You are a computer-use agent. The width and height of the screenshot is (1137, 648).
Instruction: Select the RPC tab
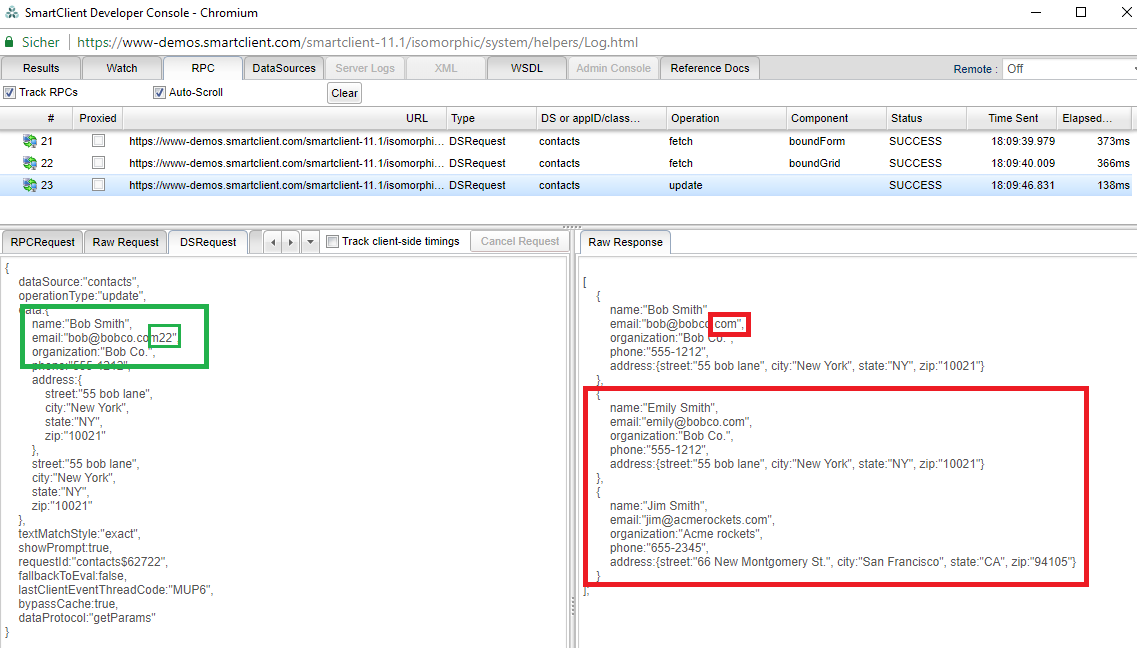pos(203,68)
